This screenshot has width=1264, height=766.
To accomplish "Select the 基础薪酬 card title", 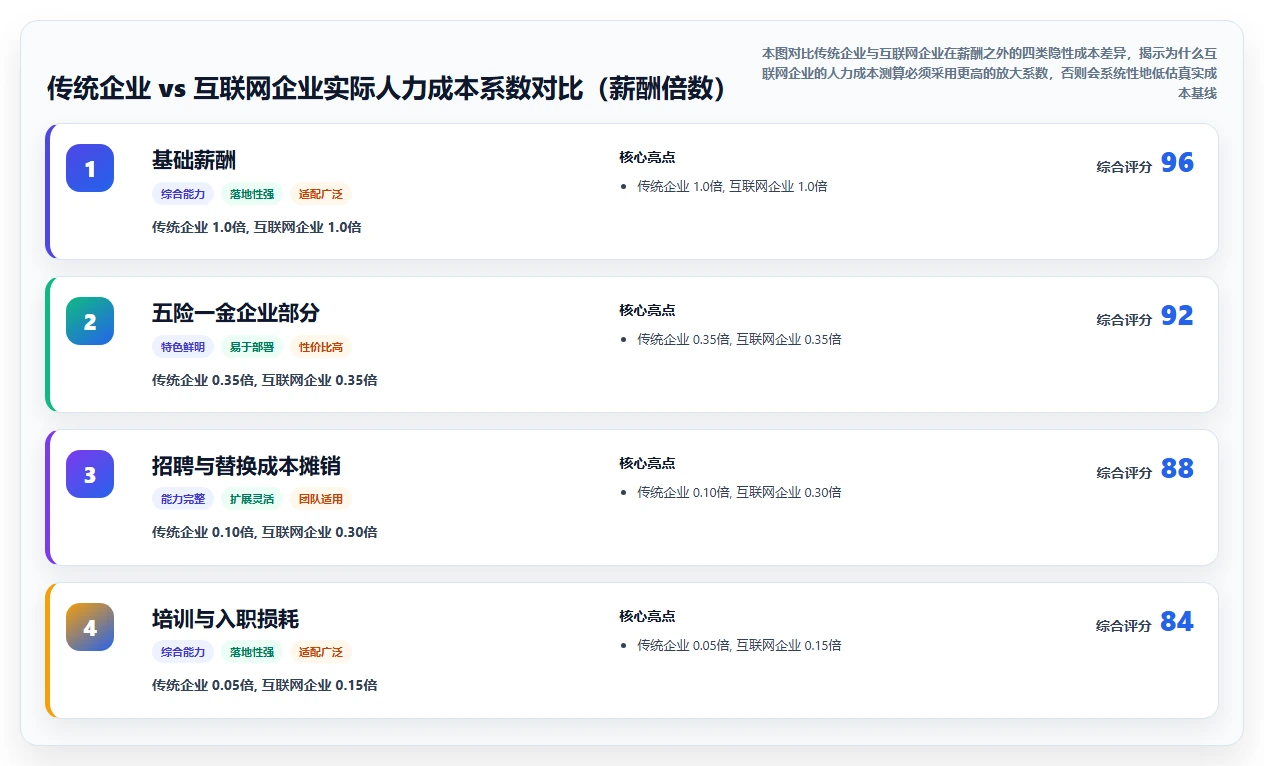I will [x=194, y=160].
